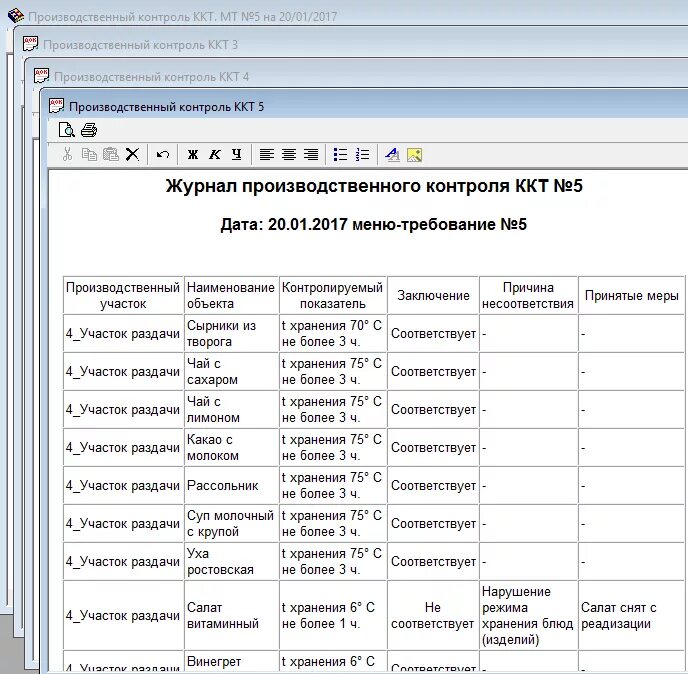Viewport: 688px width, 674px height.
Task: Activate the 'Производственный контроль ККТ 5' title bar
Action: pos(167,107)
